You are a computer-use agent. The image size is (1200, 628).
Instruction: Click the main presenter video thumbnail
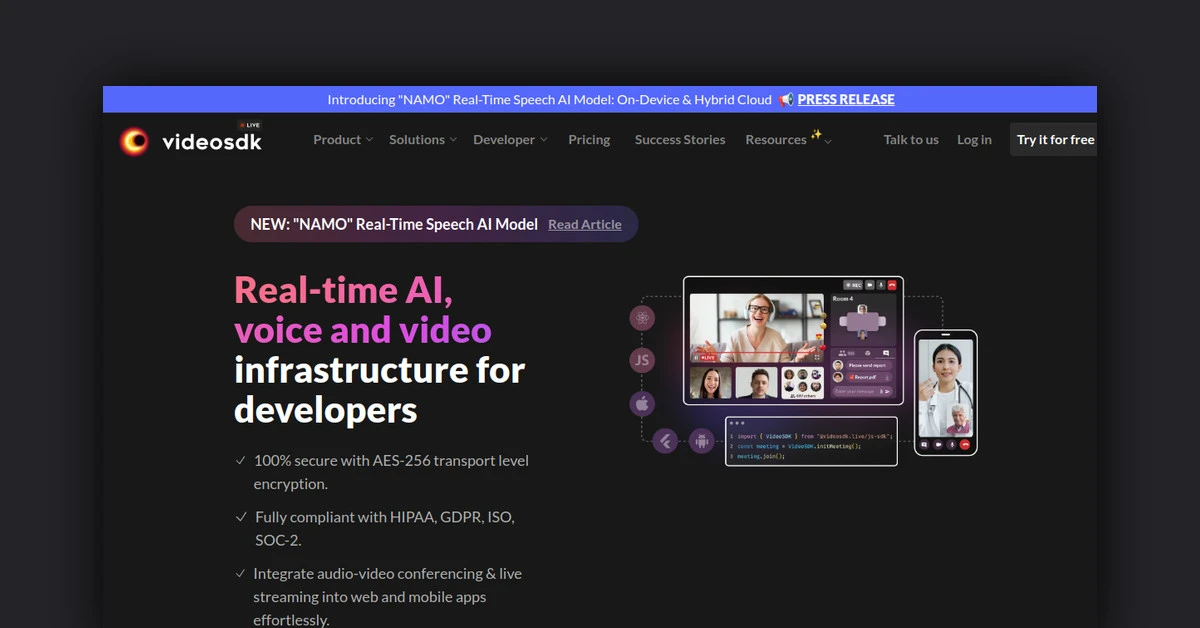pos(755,328)
